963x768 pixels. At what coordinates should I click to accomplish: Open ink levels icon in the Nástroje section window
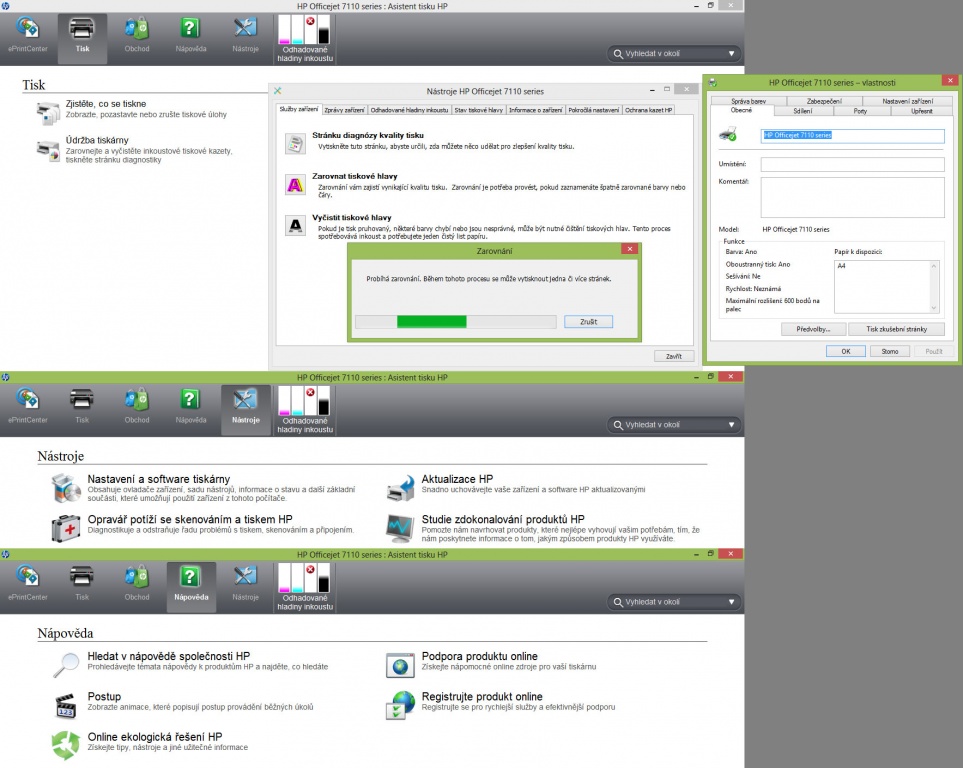click(305, 410)
